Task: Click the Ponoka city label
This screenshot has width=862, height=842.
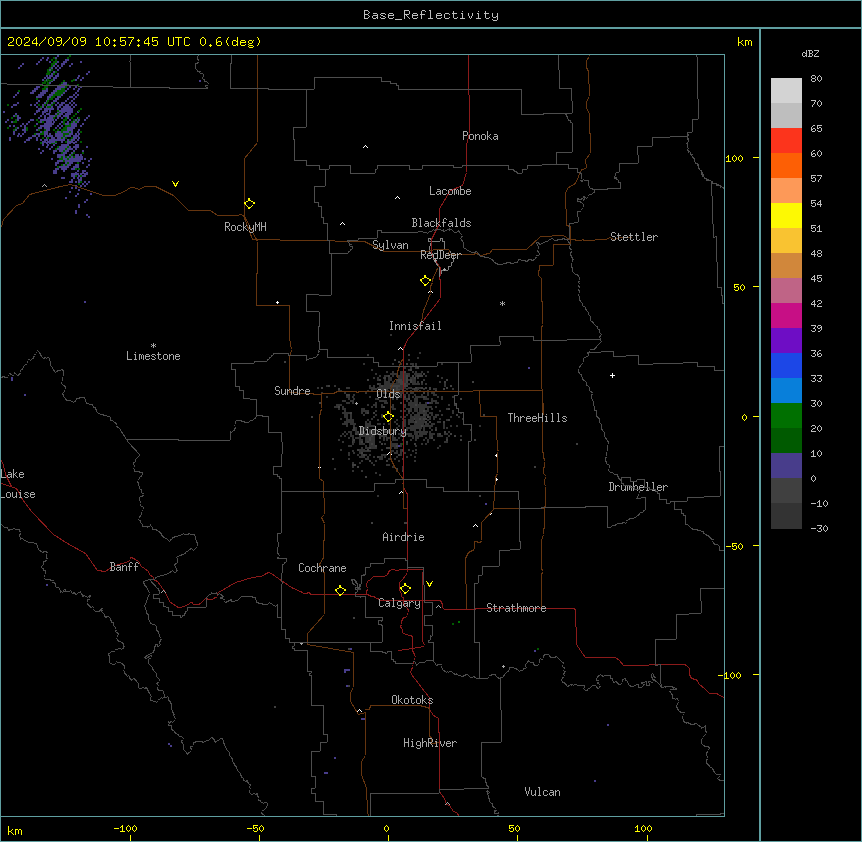Action: [480, 136]
